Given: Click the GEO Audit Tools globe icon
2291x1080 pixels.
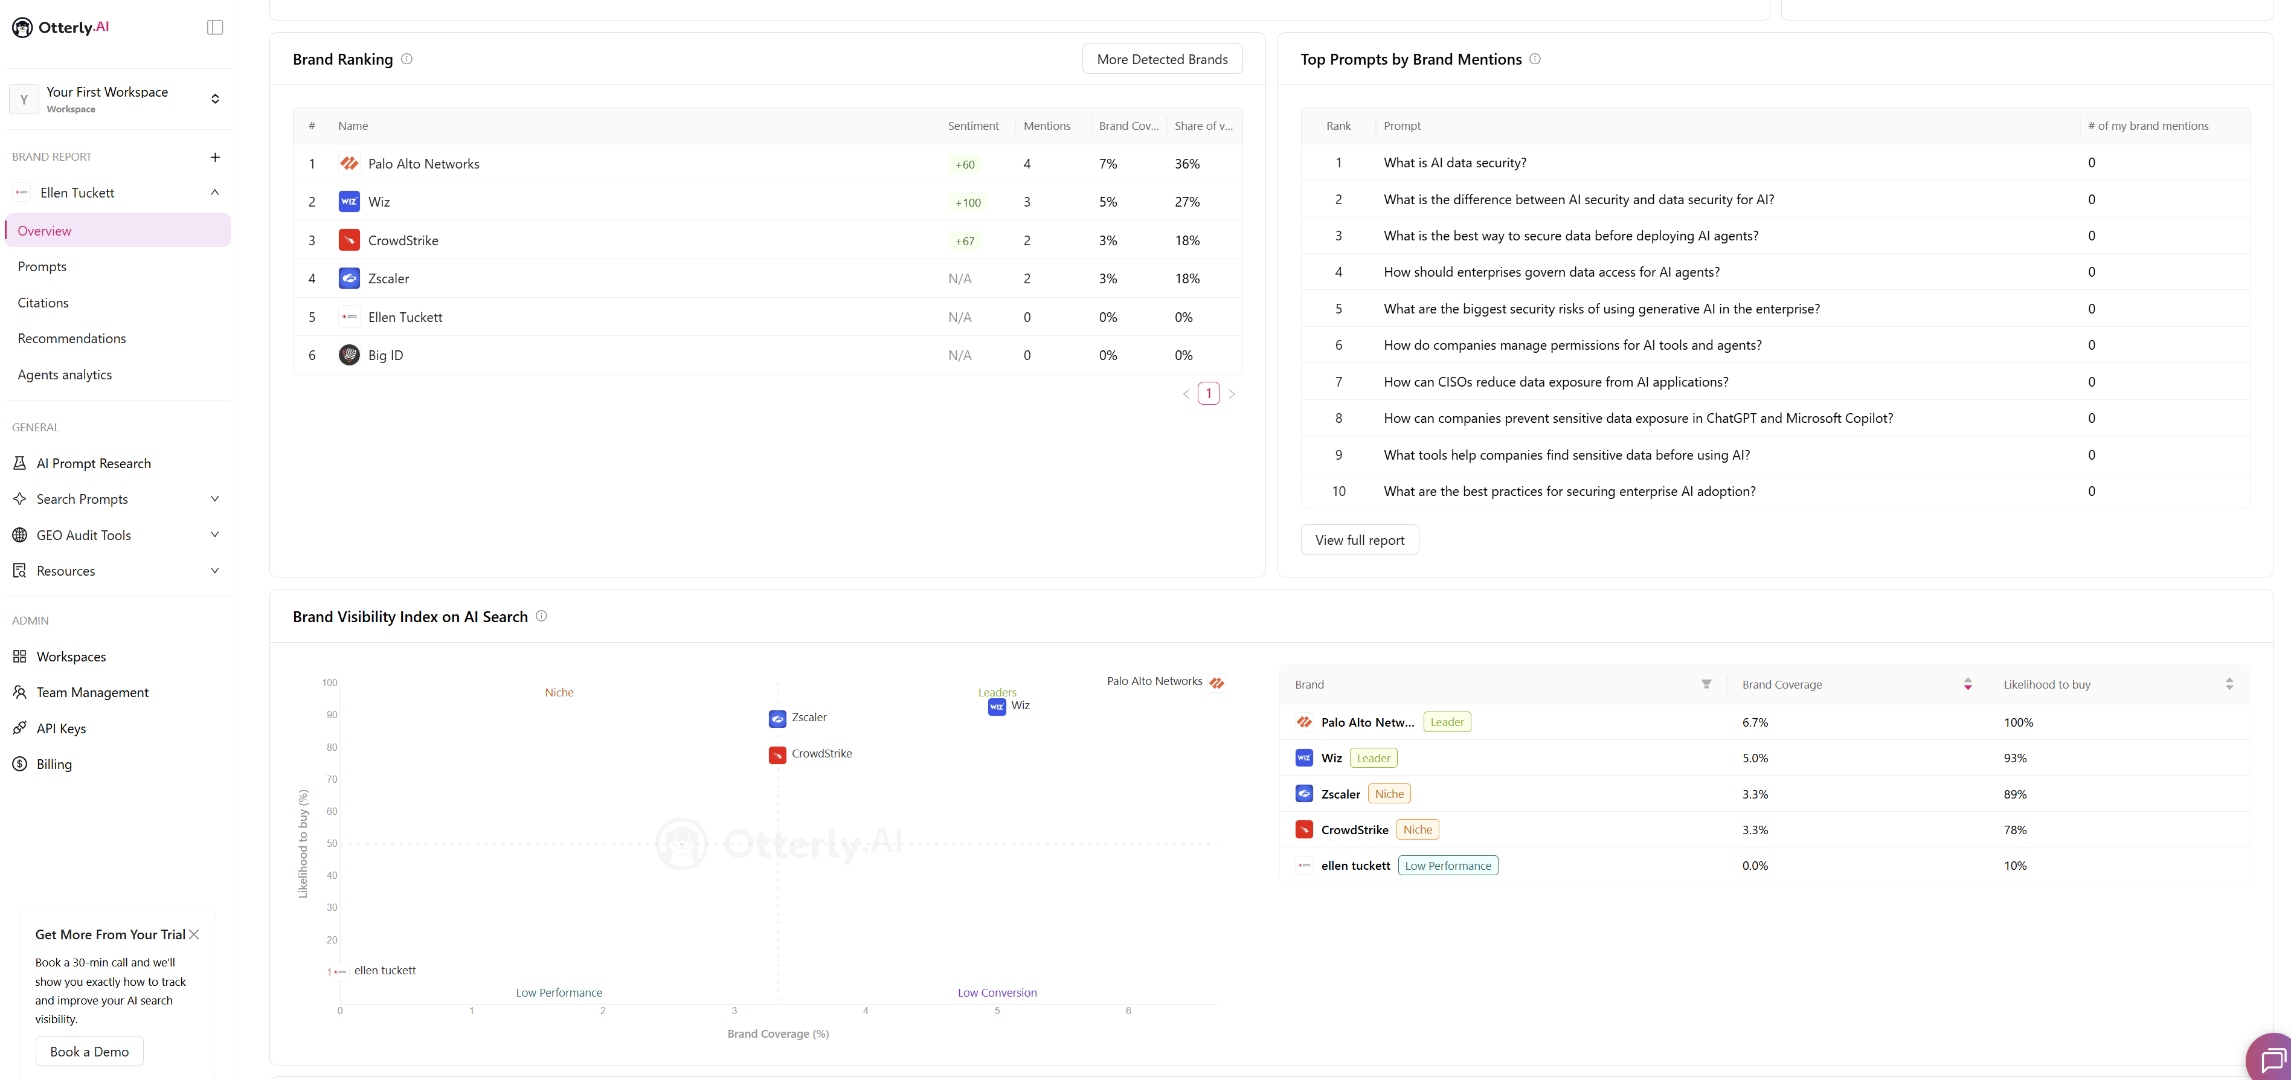Looking at the screenshot, I should (19, 535).
